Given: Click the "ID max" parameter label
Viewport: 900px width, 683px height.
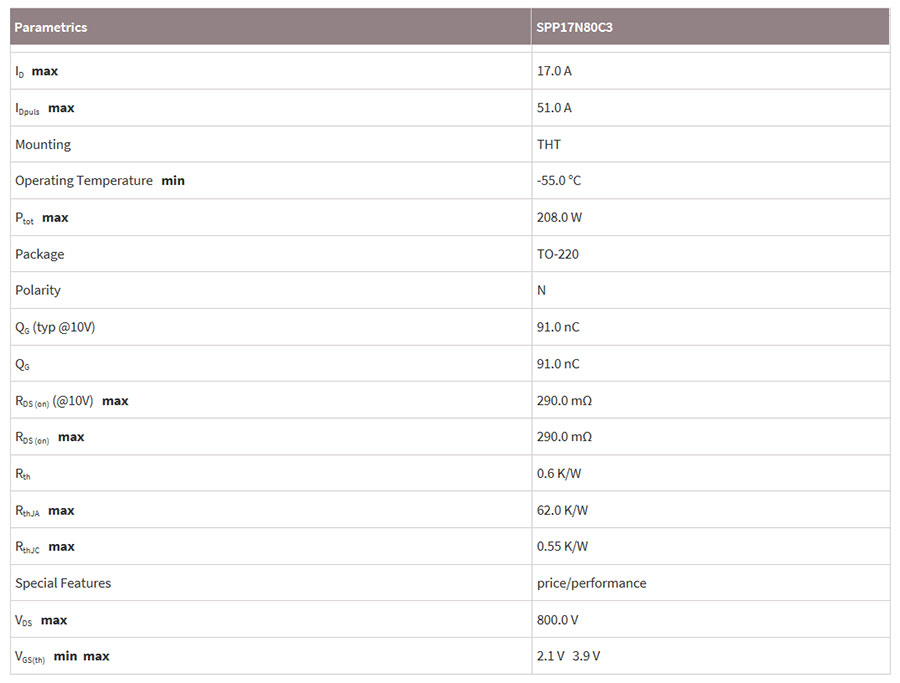Looking at the screenshot, I should (37, 72).
